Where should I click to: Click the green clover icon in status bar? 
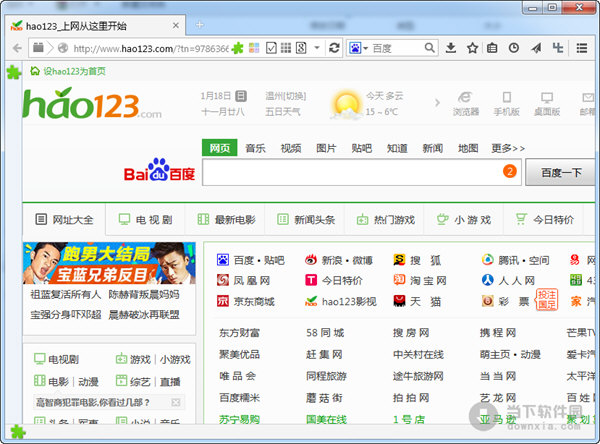[x=18, y=432]
